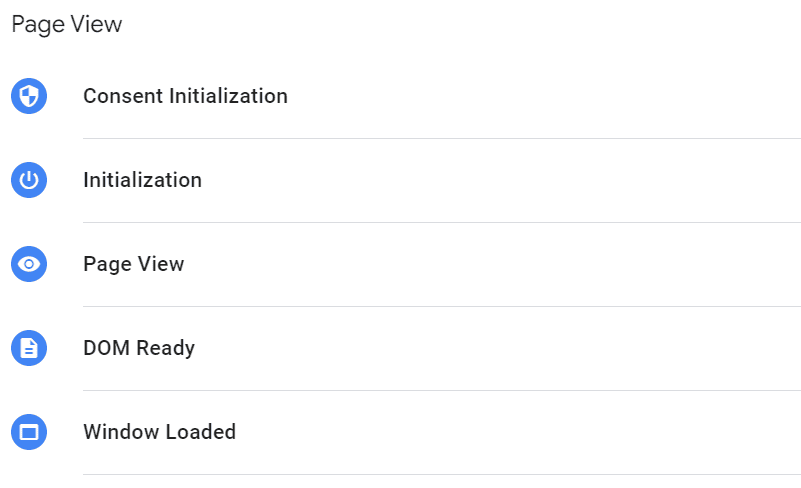801x488 pixels.
Task: Pick the Page View trigger label beside eye icon
Action: 133,264
